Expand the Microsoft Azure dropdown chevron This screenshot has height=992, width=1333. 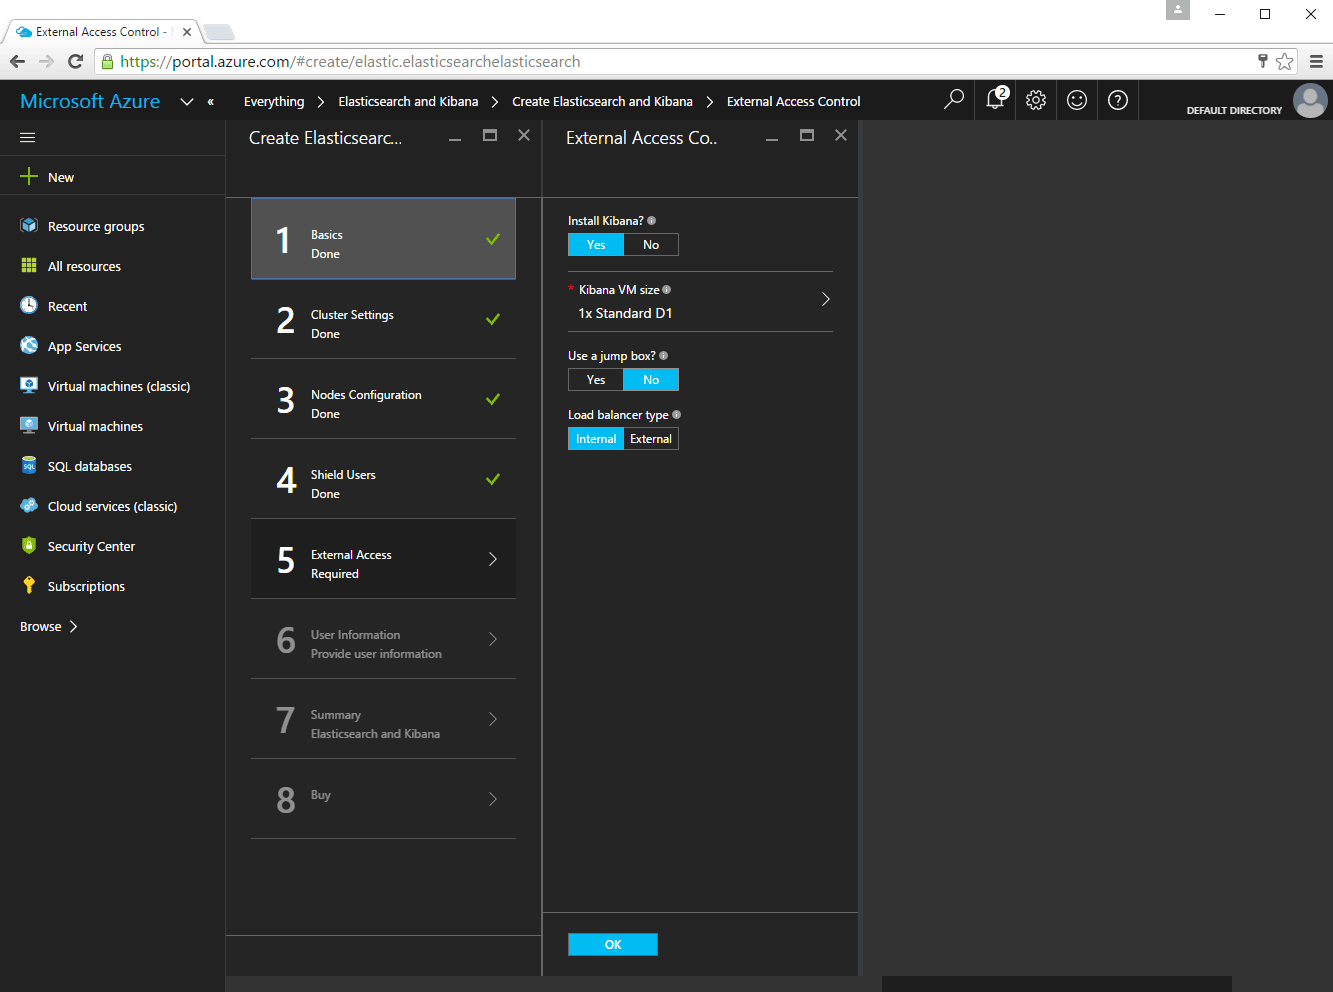point(187,101)
